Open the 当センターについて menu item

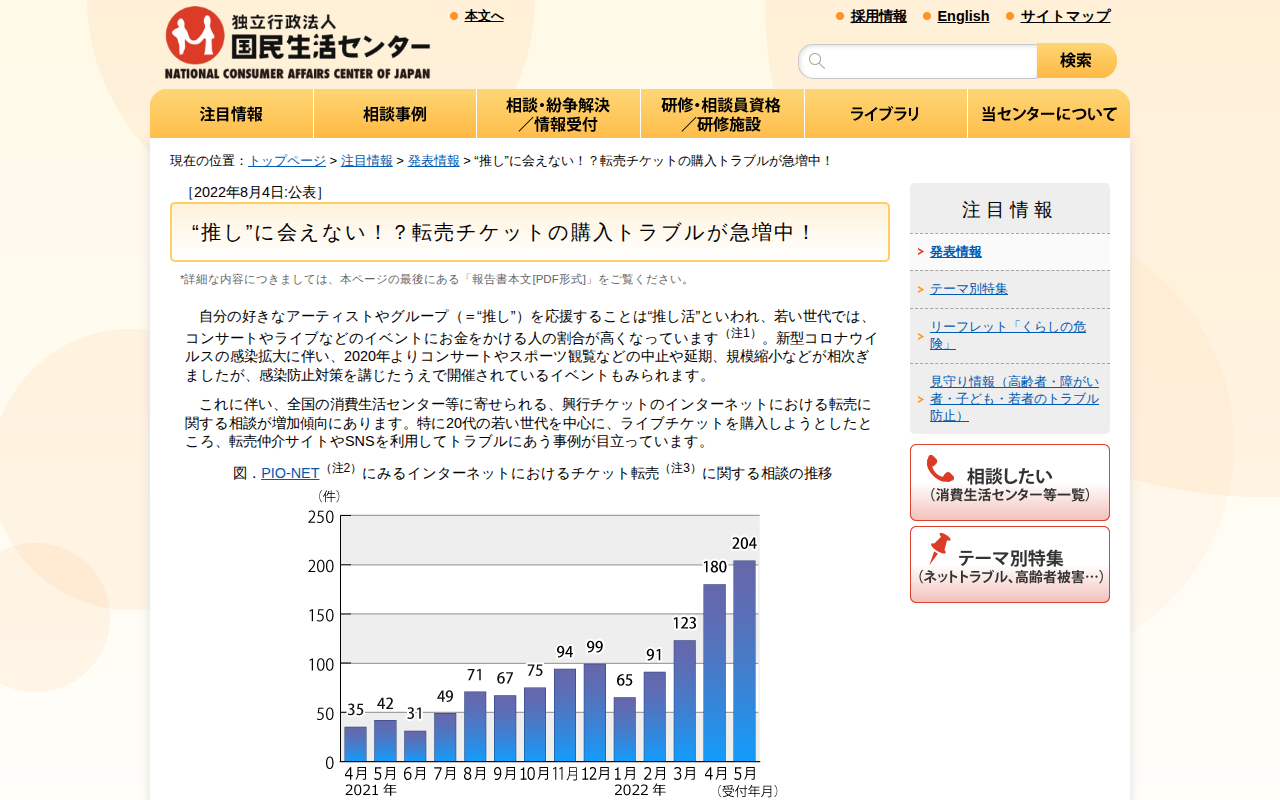(1048, 113)
